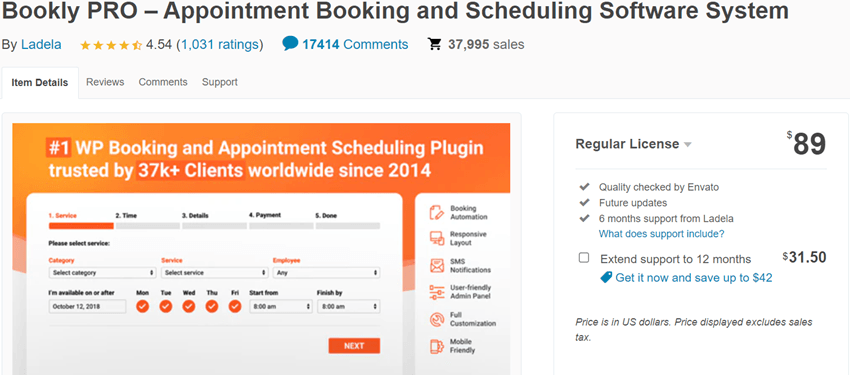
Task: Click the Full Customization icon
Action: pyautogui.click(x=436, y=319)
